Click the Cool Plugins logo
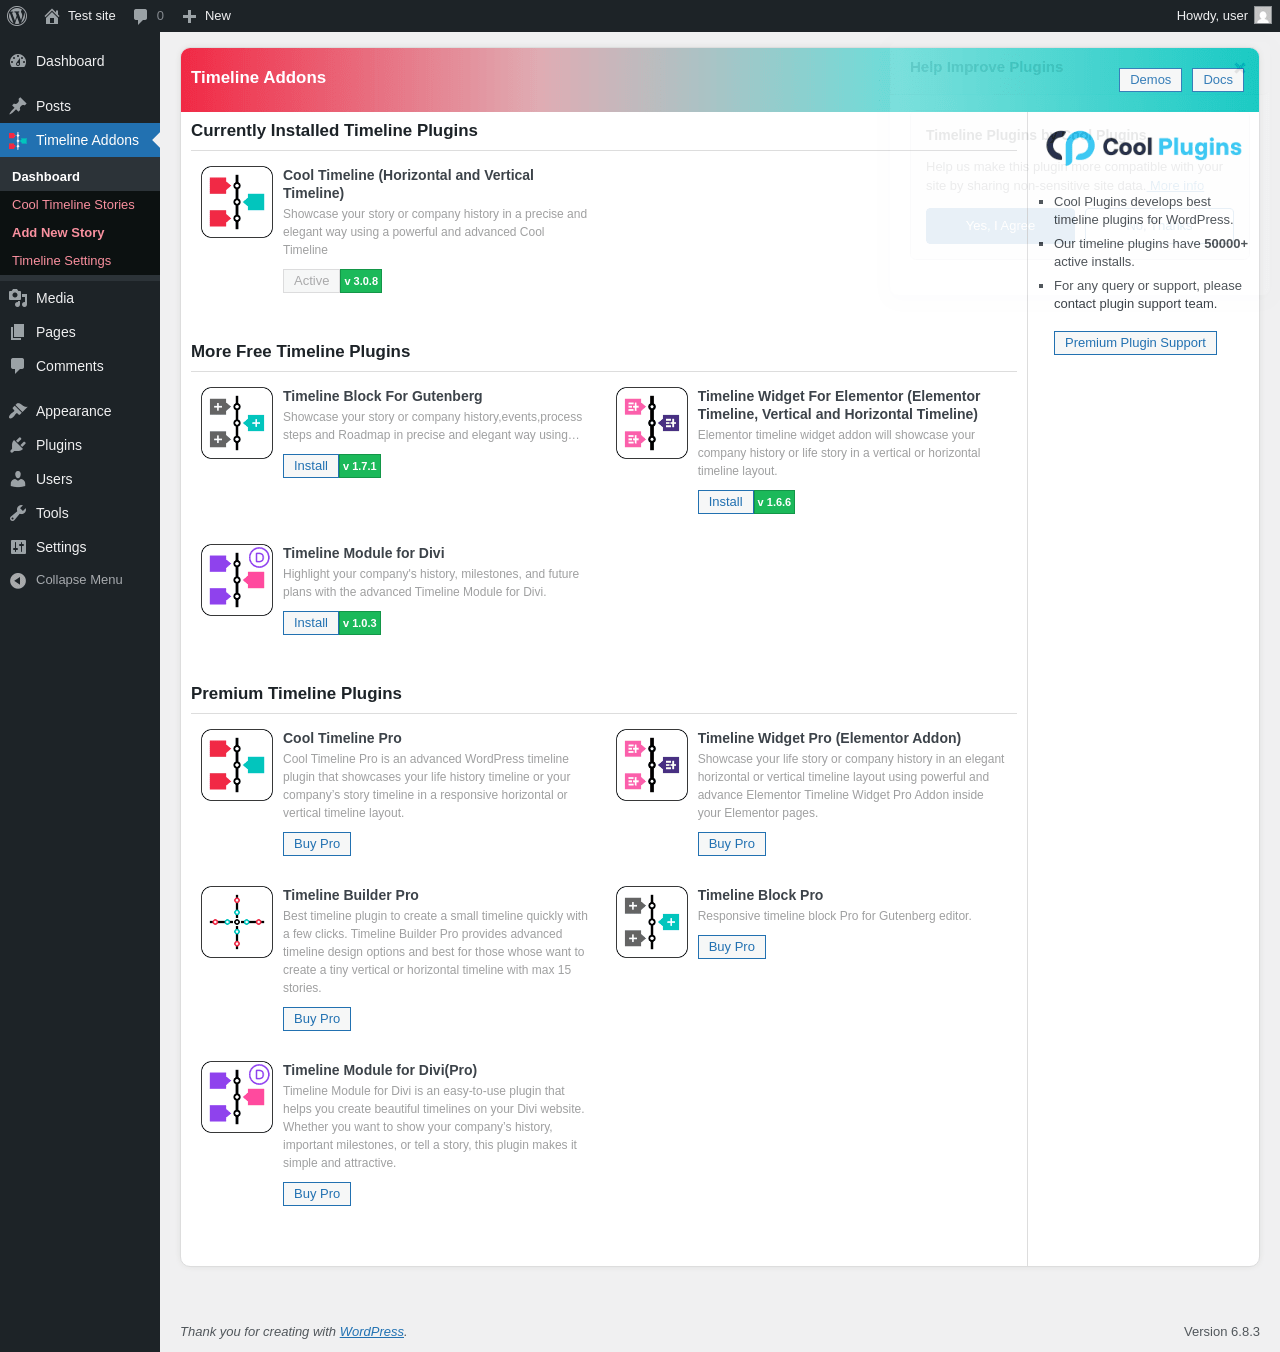1280x1352 pixels. click(x=1143, y=147)
